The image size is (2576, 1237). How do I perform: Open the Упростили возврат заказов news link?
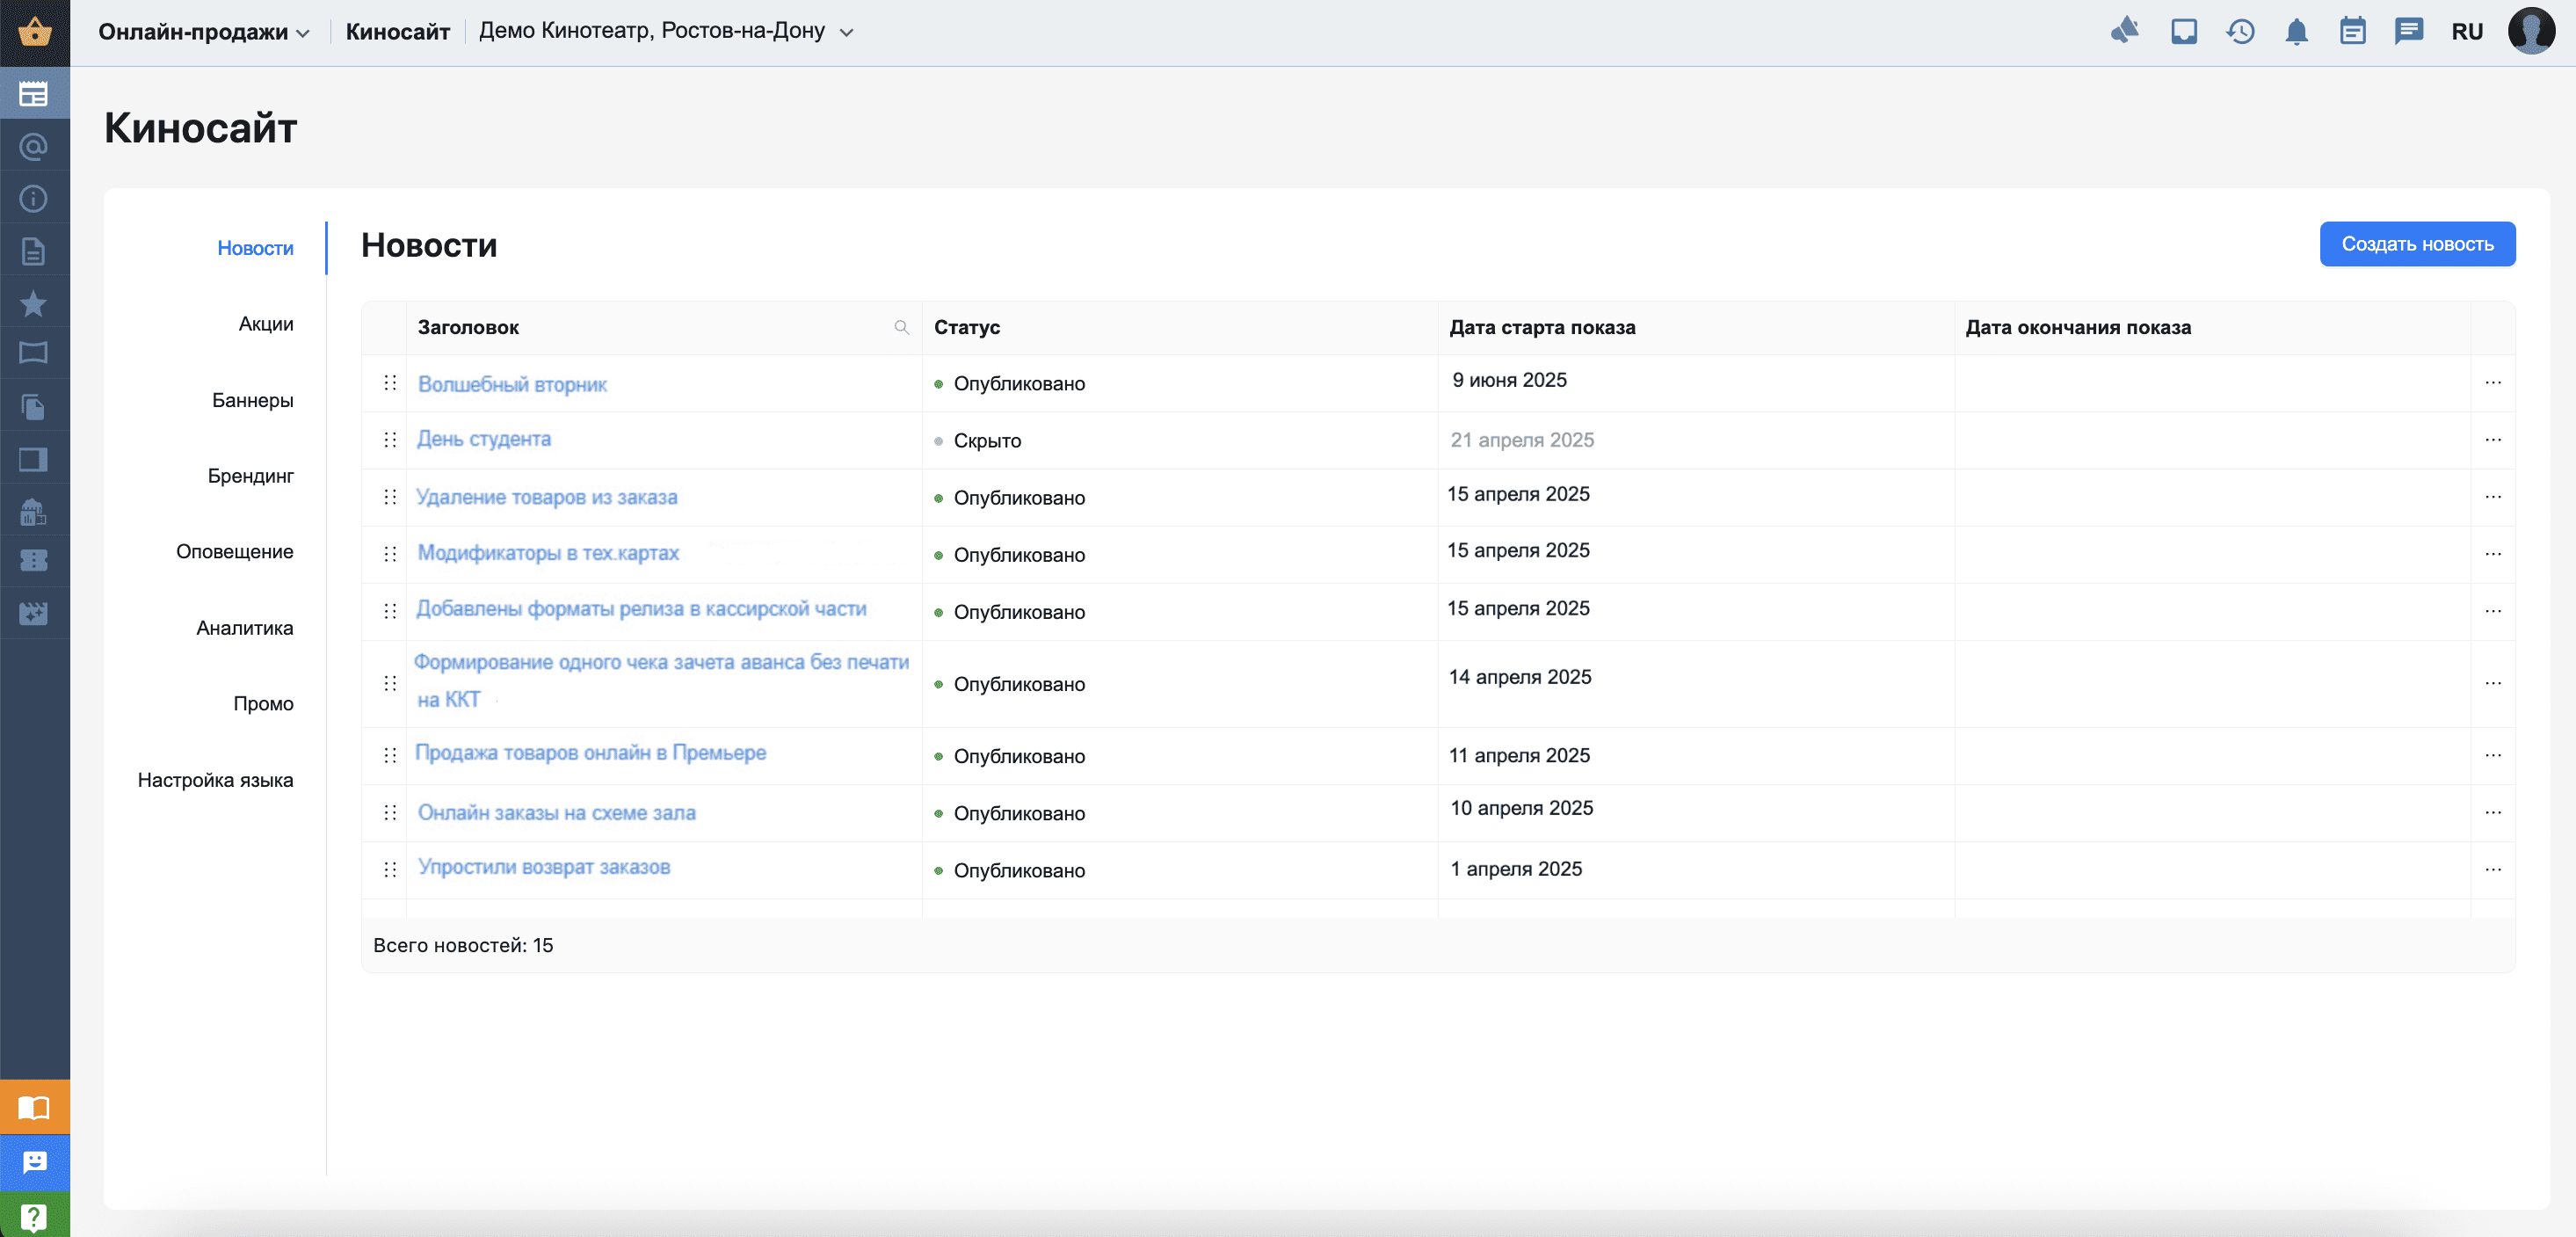click(x=543, y=867)
